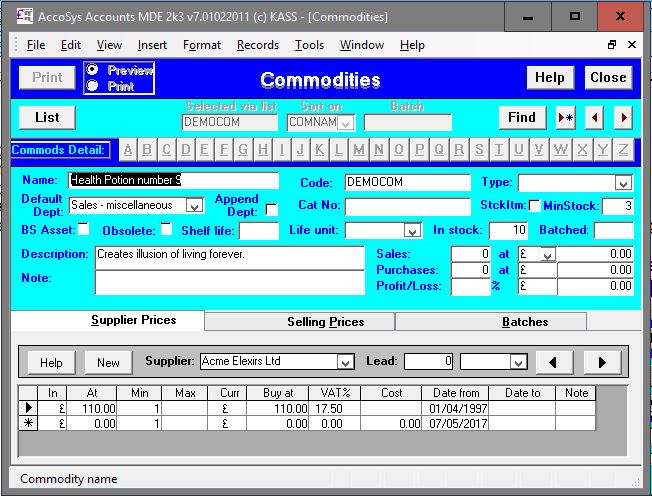Open the Type dropdown

pyautogui.click(x=623, y=183)
